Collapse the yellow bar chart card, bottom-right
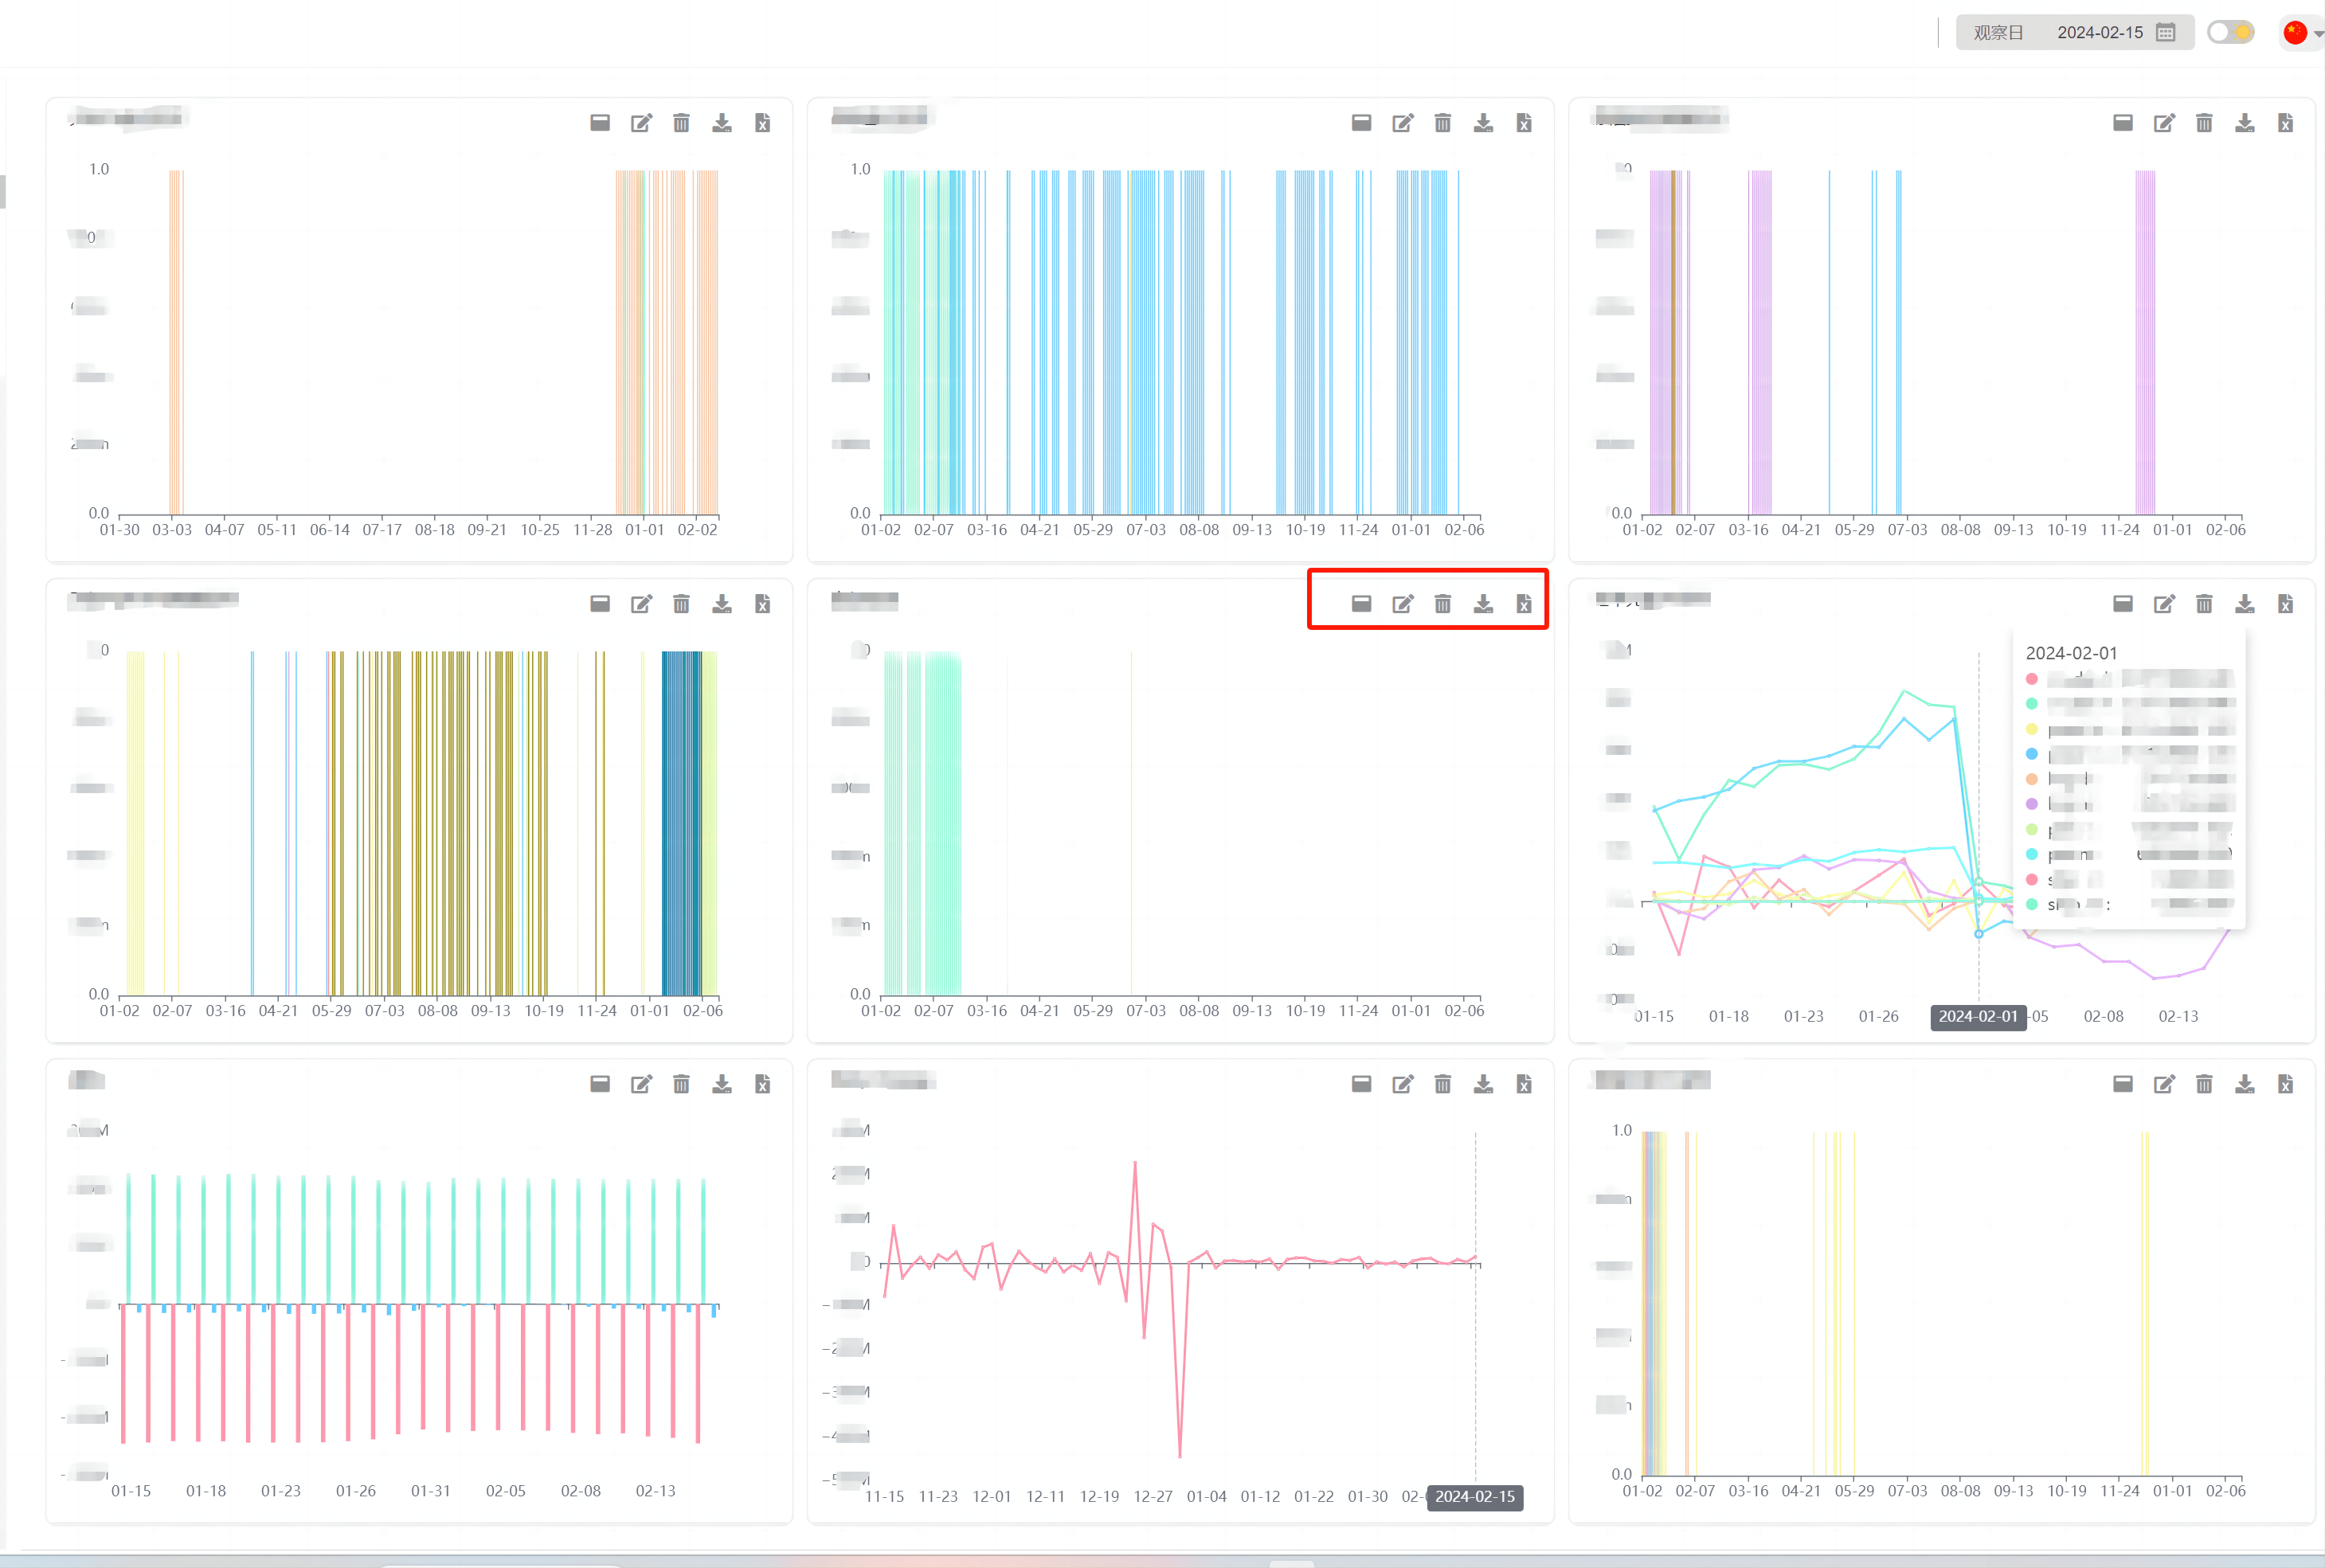 pyautogui.click(x=2123, y=1084)
